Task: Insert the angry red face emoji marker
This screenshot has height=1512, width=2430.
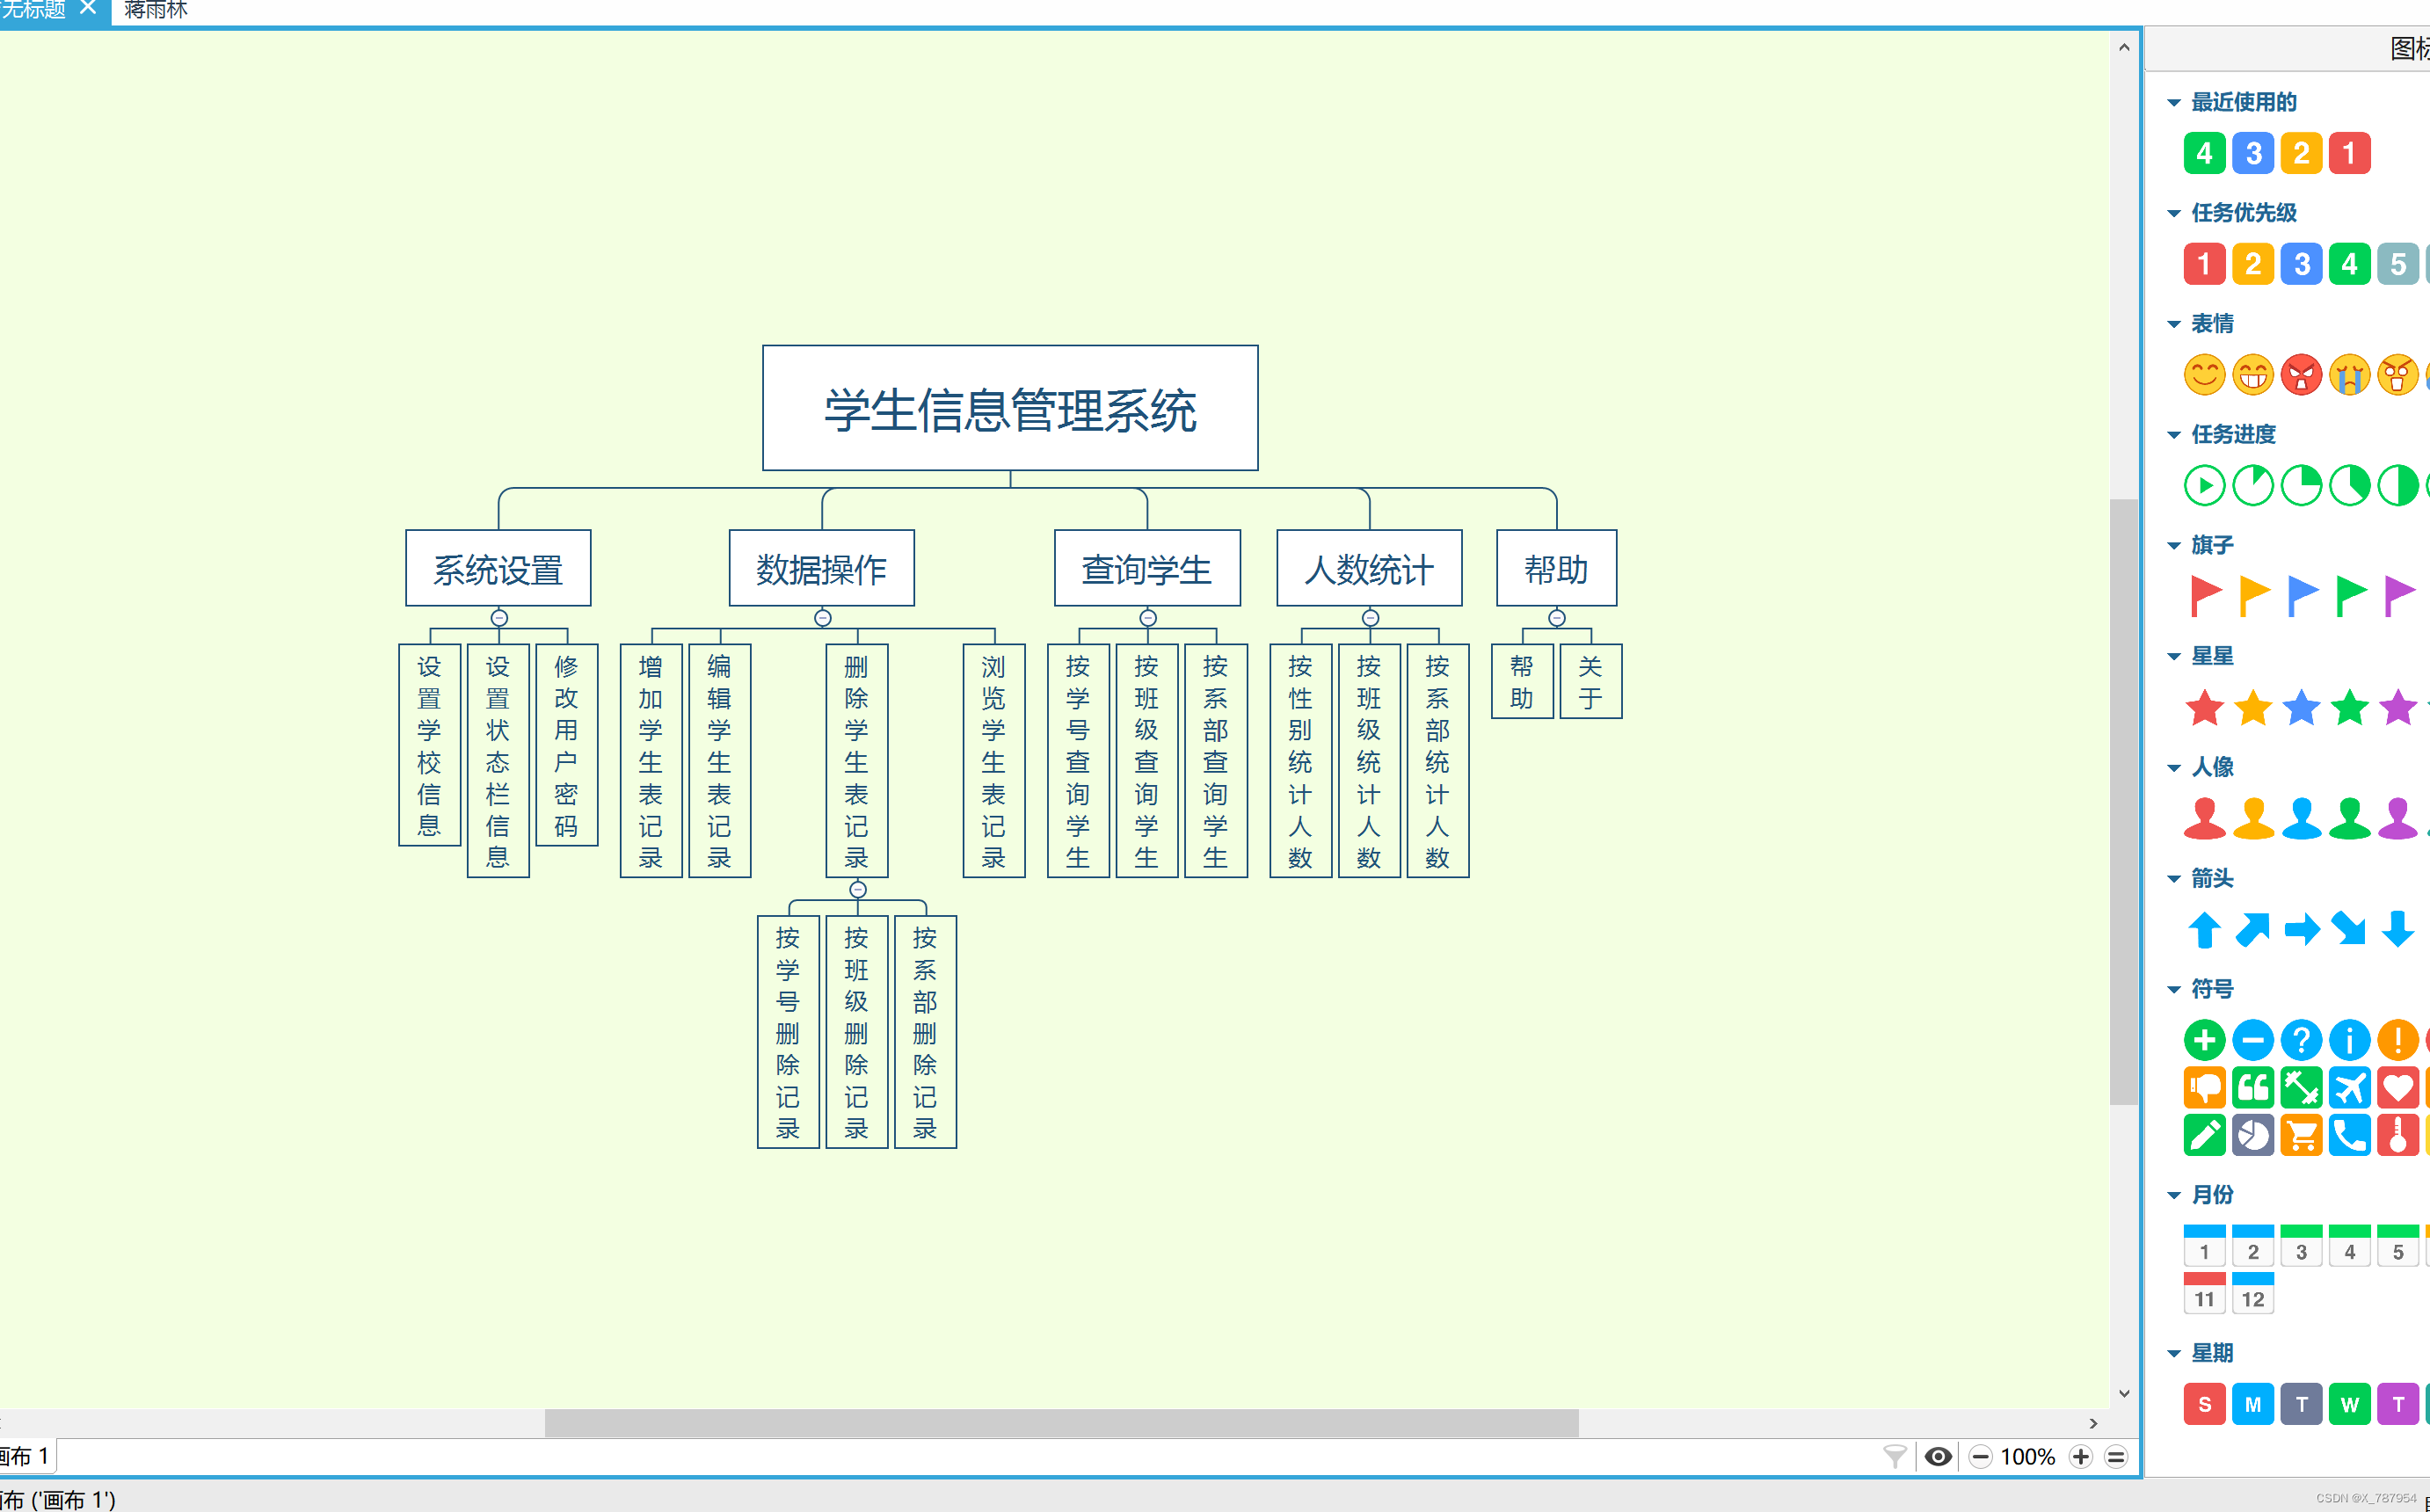Action: [x=2301, y=375]
